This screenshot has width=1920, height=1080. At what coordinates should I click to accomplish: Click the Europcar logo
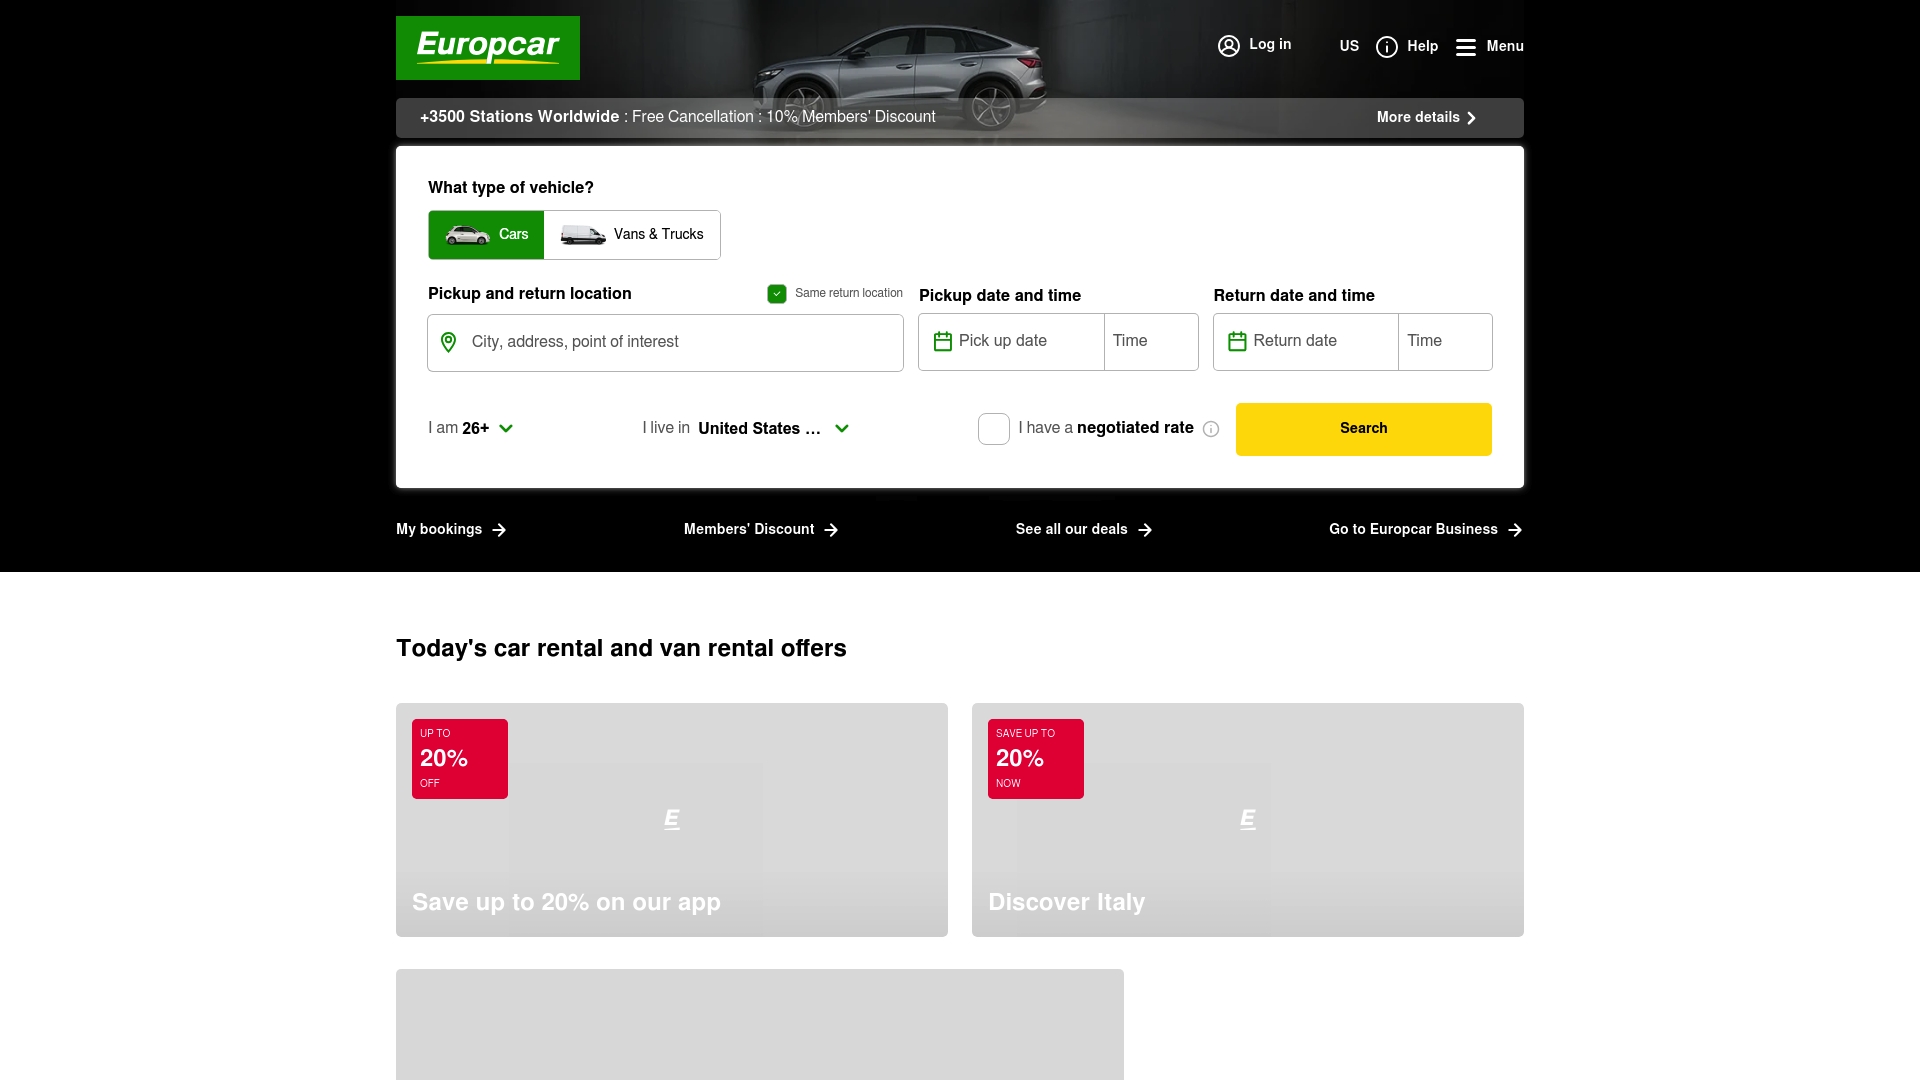click(x=488, y=48)
